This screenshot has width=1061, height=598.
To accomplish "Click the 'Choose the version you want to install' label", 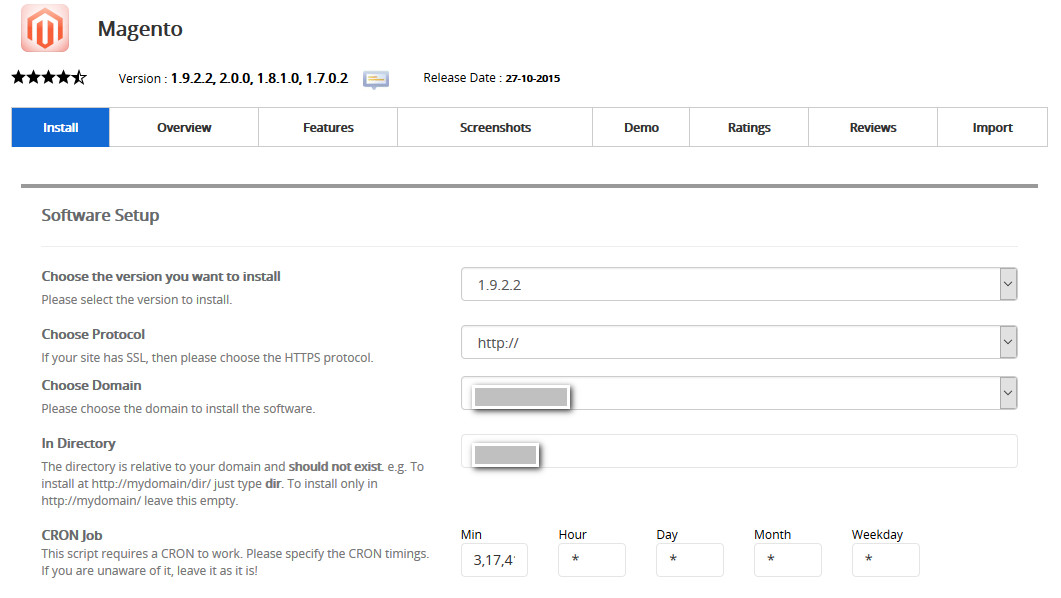I will tap(161, 276).
